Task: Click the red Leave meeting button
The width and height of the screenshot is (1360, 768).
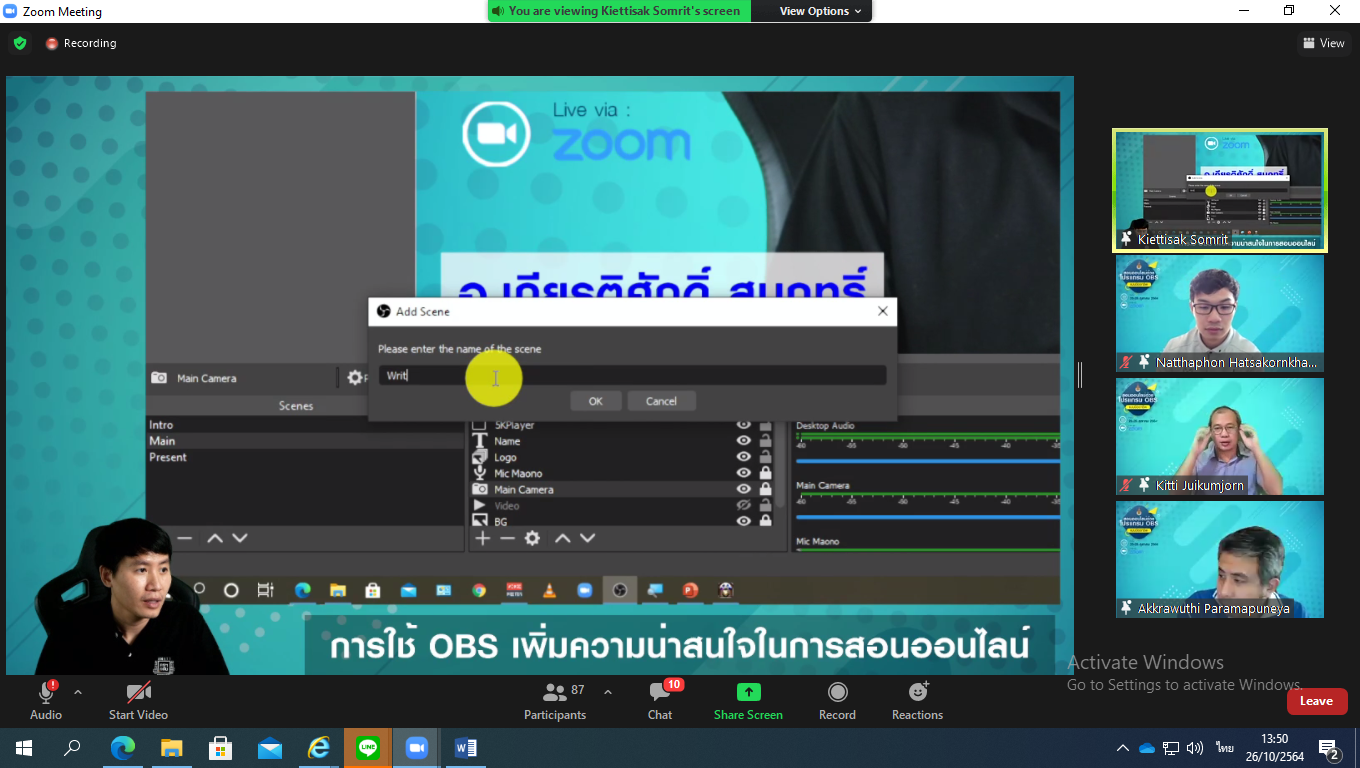Action: point(1317,701)
